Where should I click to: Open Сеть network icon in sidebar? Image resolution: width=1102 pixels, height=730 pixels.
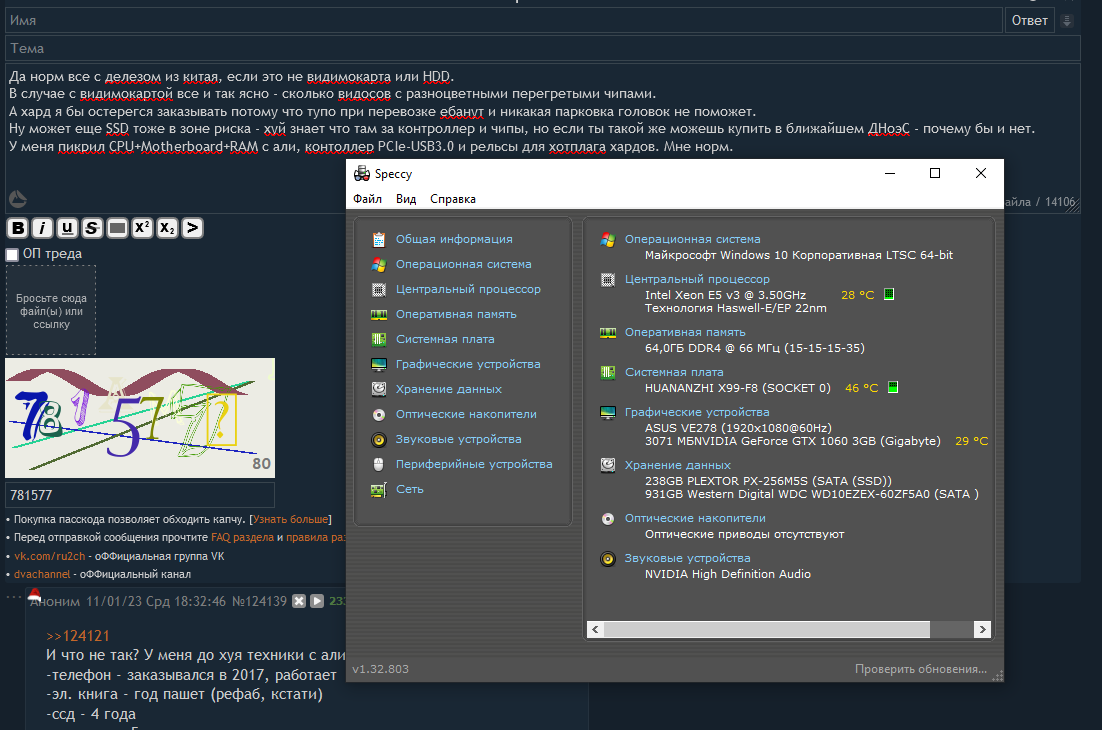pos(379,489)
